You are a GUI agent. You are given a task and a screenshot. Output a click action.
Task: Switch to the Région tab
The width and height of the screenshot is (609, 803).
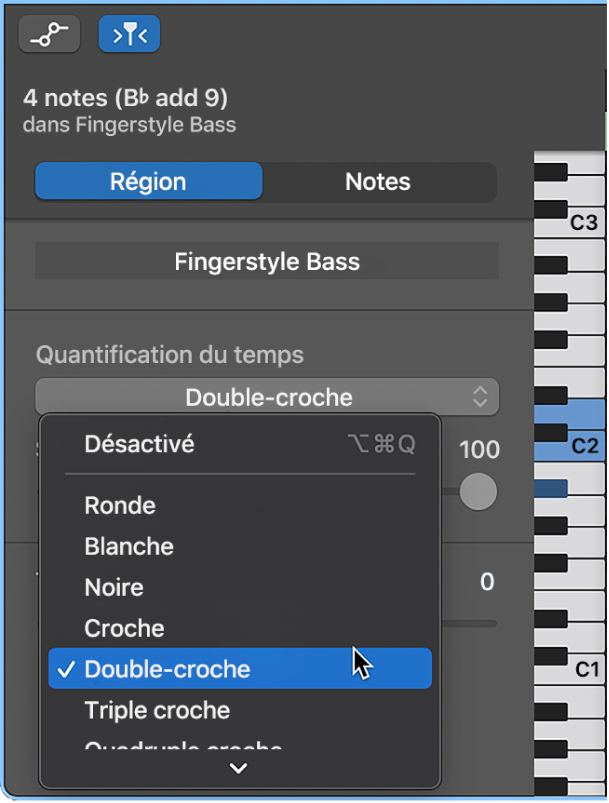tap(148, 181)
